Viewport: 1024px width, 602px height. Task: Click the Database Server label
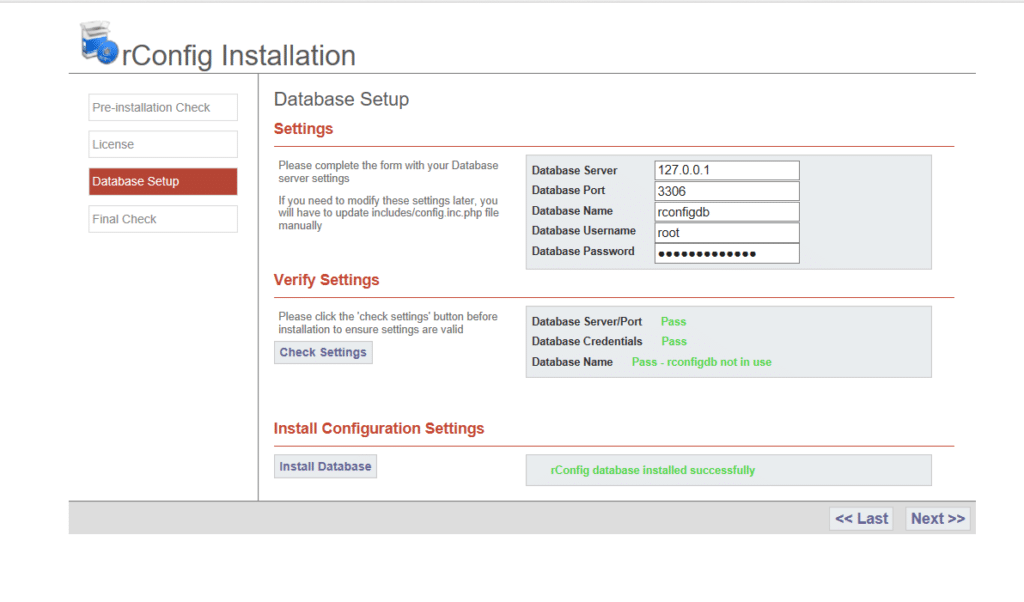click(574, 170)
